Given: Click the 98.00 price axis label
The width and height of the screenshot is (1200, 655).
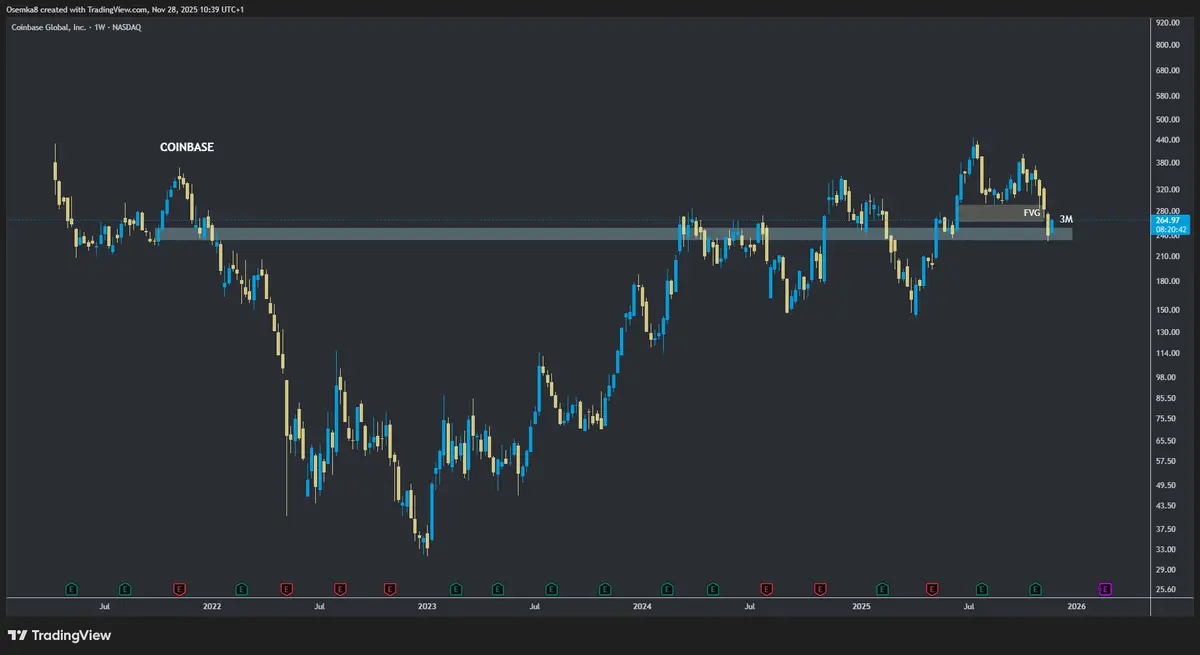Looking at the screenshot, I should click(1167, 376).
